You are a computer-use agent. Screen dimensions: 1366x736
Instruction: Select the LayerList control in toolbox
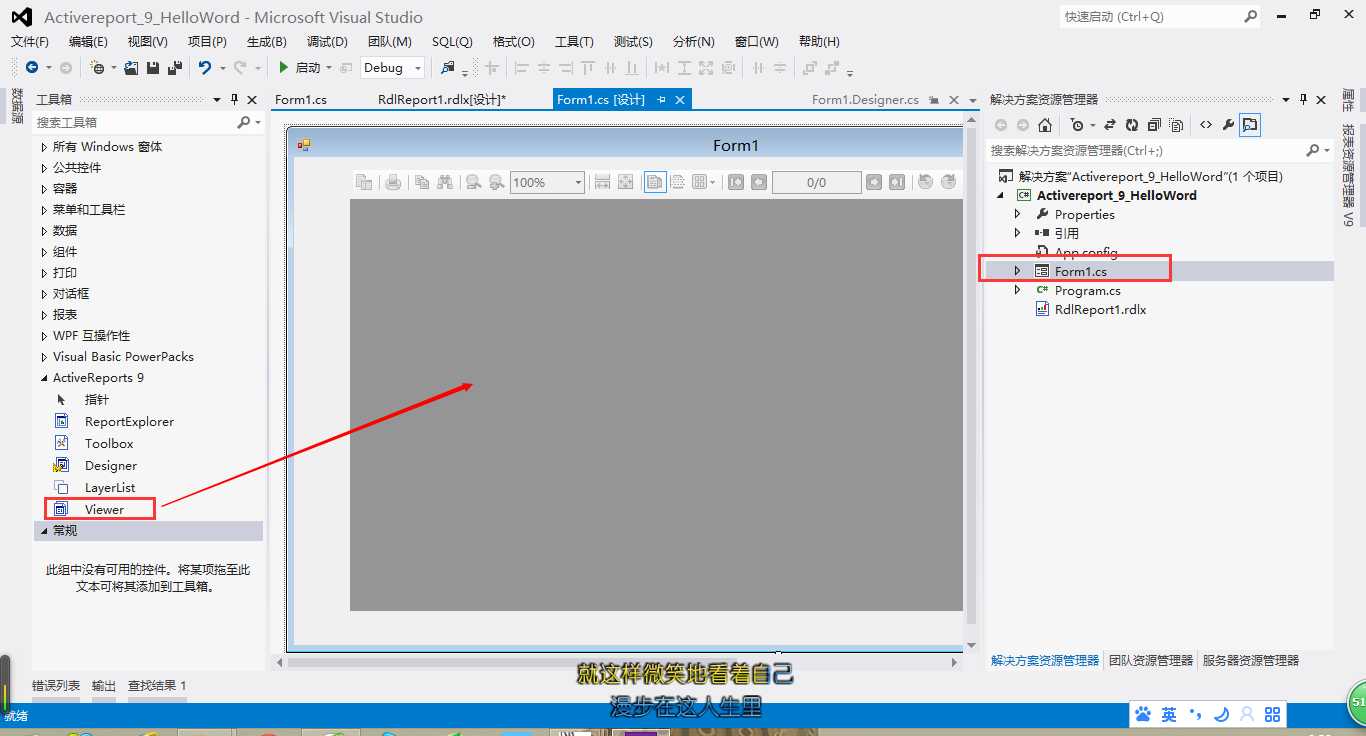pos(110,487)
